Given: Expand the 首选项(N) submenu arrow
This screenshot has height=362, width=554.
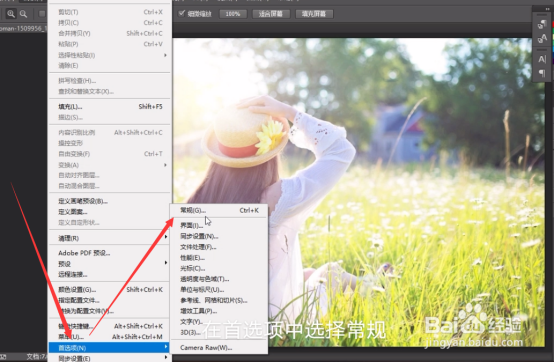Looking at the screenshot, I should [x=165, y=347].
